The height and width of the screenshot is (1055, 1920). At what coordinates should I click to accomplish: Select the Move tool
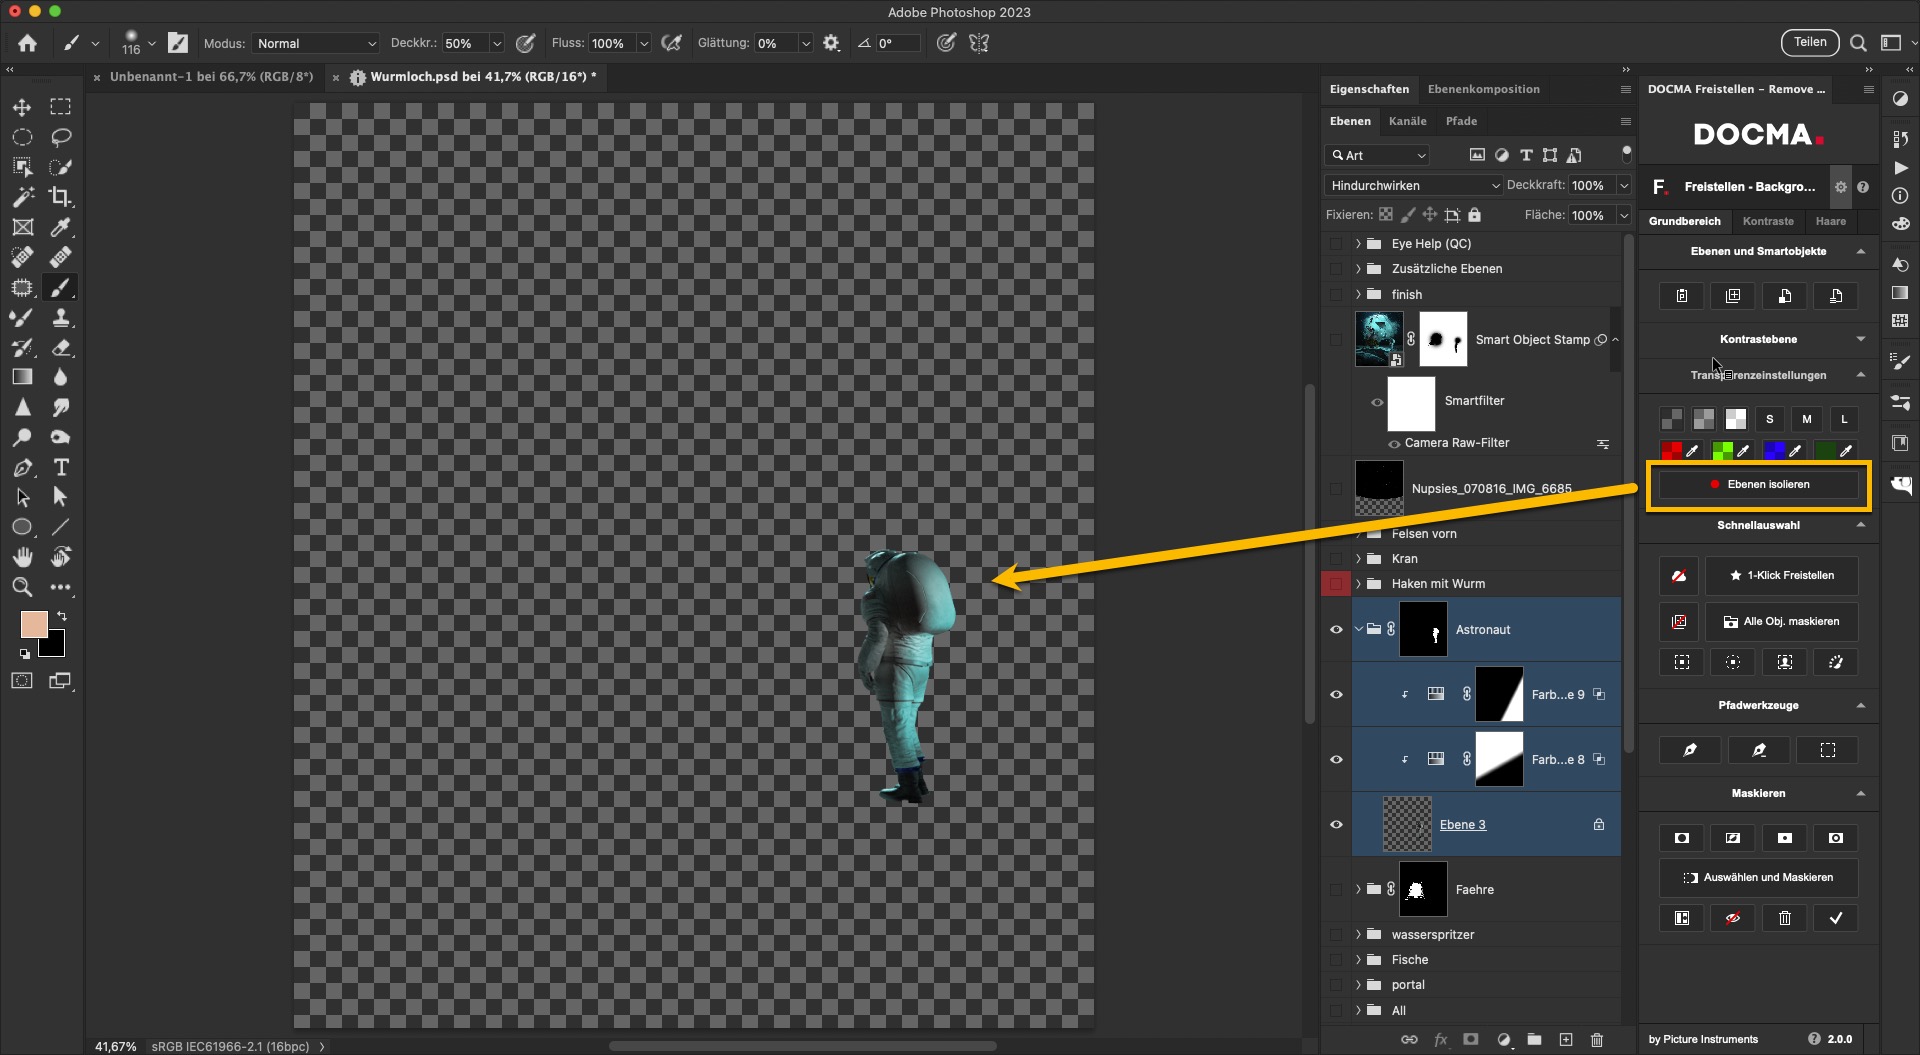click(22, 107)
